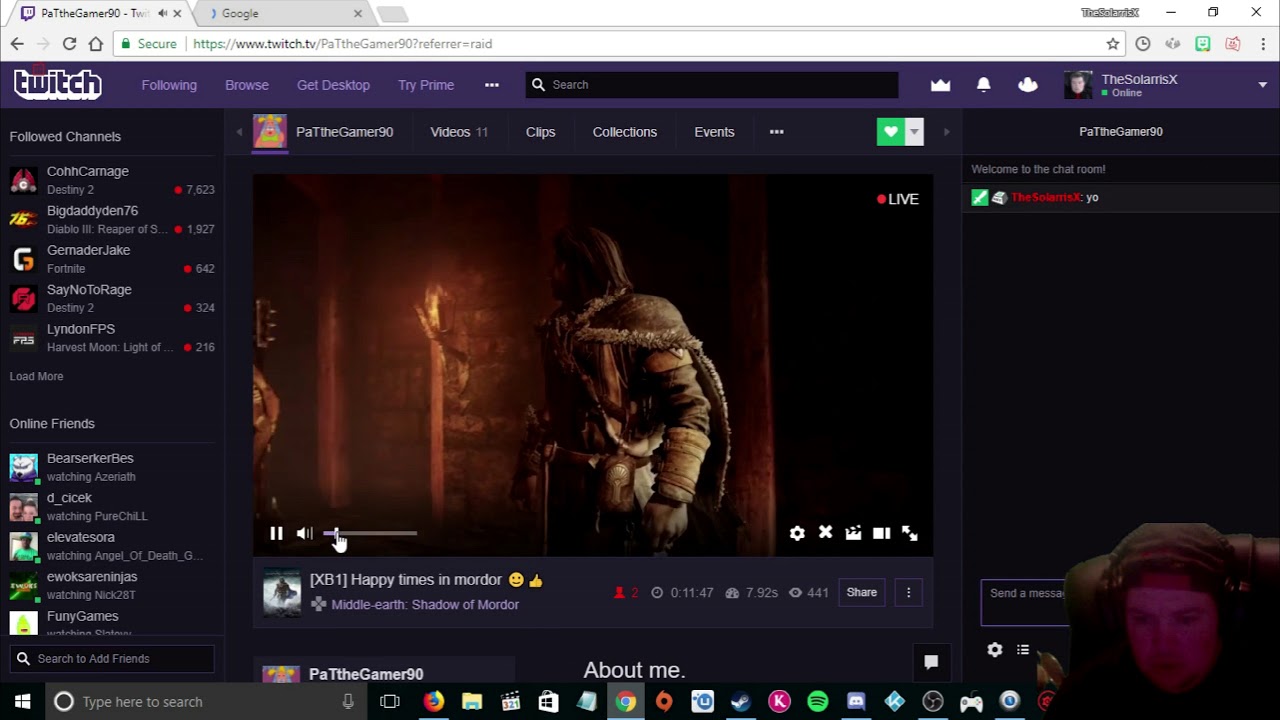This screenshot has width=1280, height=720.
Task: Collapse left channel arrow
Action: coord(239,132)
